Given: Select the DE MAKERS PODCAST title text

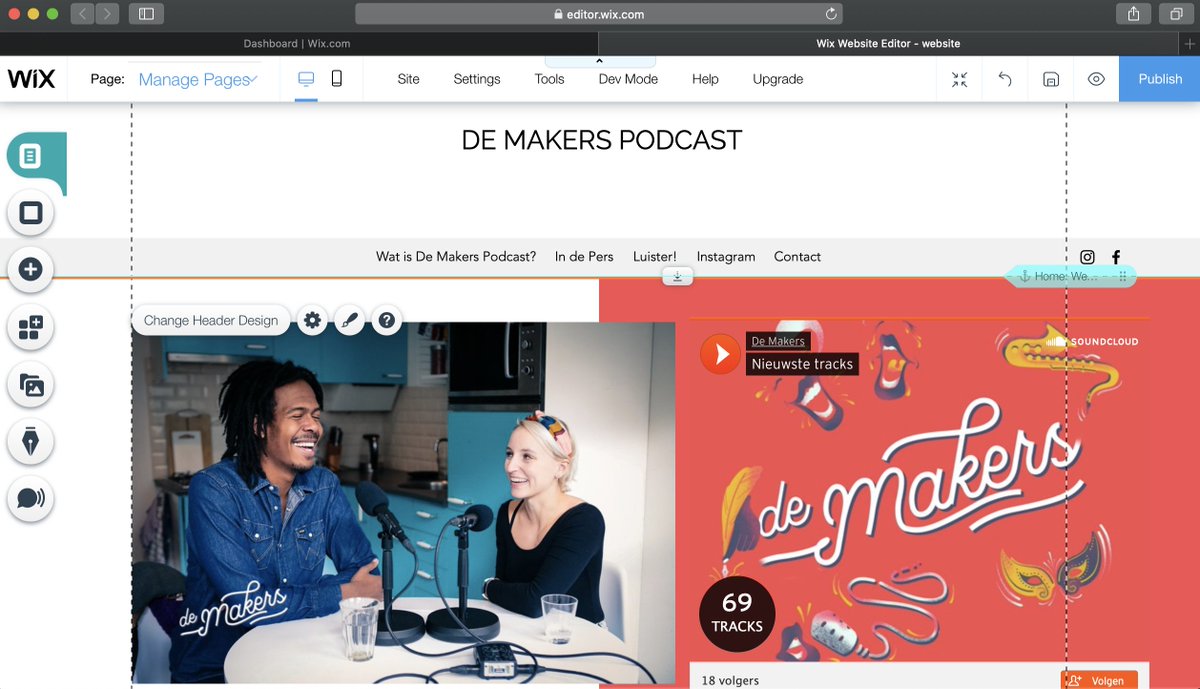Looking at the screenshot, I should pyautogui.click(x=601, y=140).
